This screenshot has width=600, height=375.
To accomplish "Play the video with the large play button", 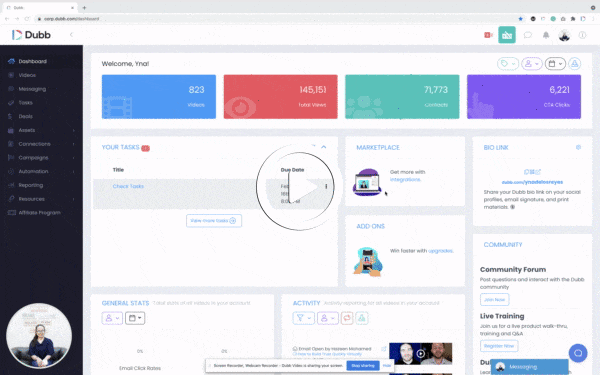I will [x=295, y=188].
